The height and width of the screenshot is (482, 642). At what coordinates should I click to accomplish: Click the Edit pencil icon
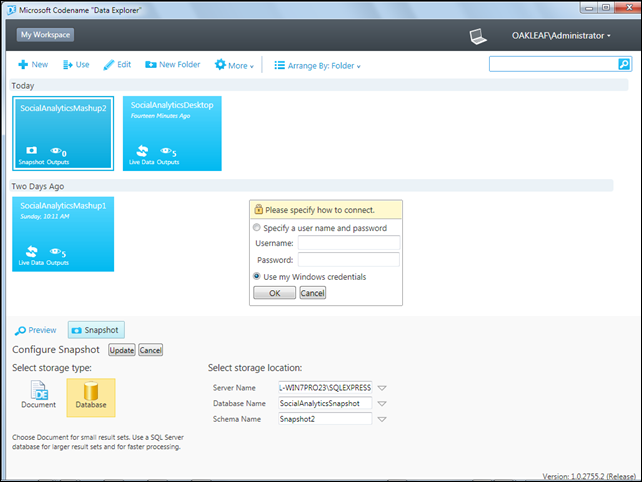coord(109,65)
